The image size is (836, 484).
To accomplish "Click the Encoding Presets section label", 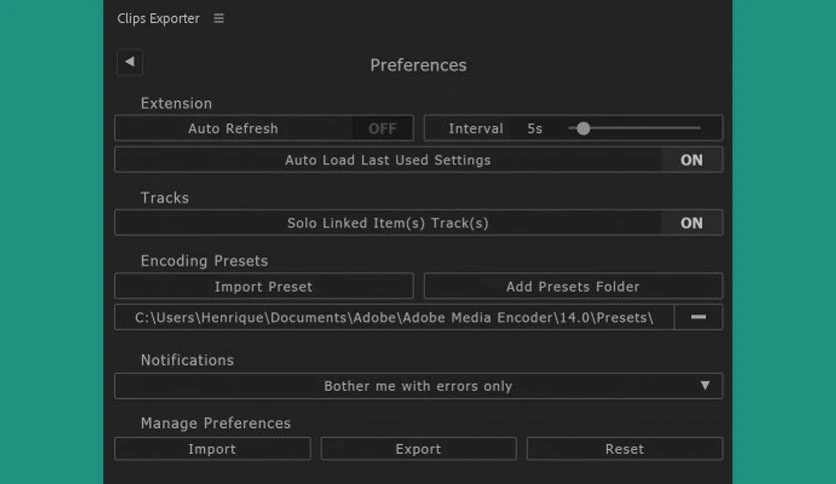I will (x=204, y=261).
